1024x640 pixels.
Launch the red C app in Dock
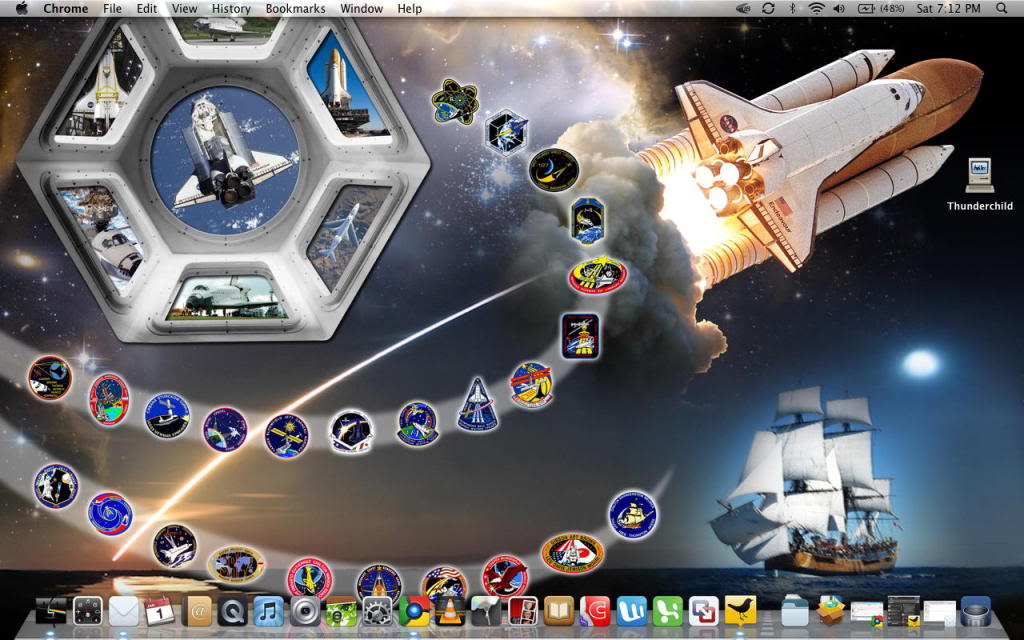[595, 611]
